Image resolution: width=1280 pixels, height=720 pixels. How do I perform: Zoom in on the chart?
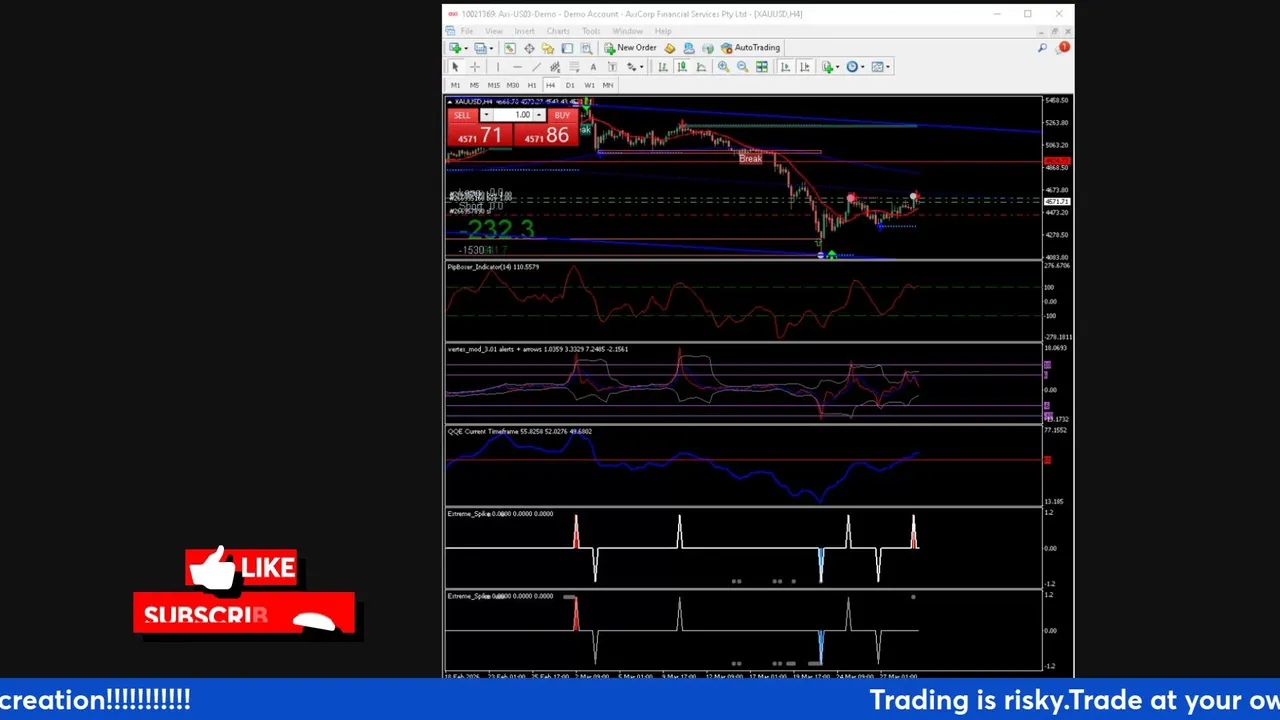point(723,67)
